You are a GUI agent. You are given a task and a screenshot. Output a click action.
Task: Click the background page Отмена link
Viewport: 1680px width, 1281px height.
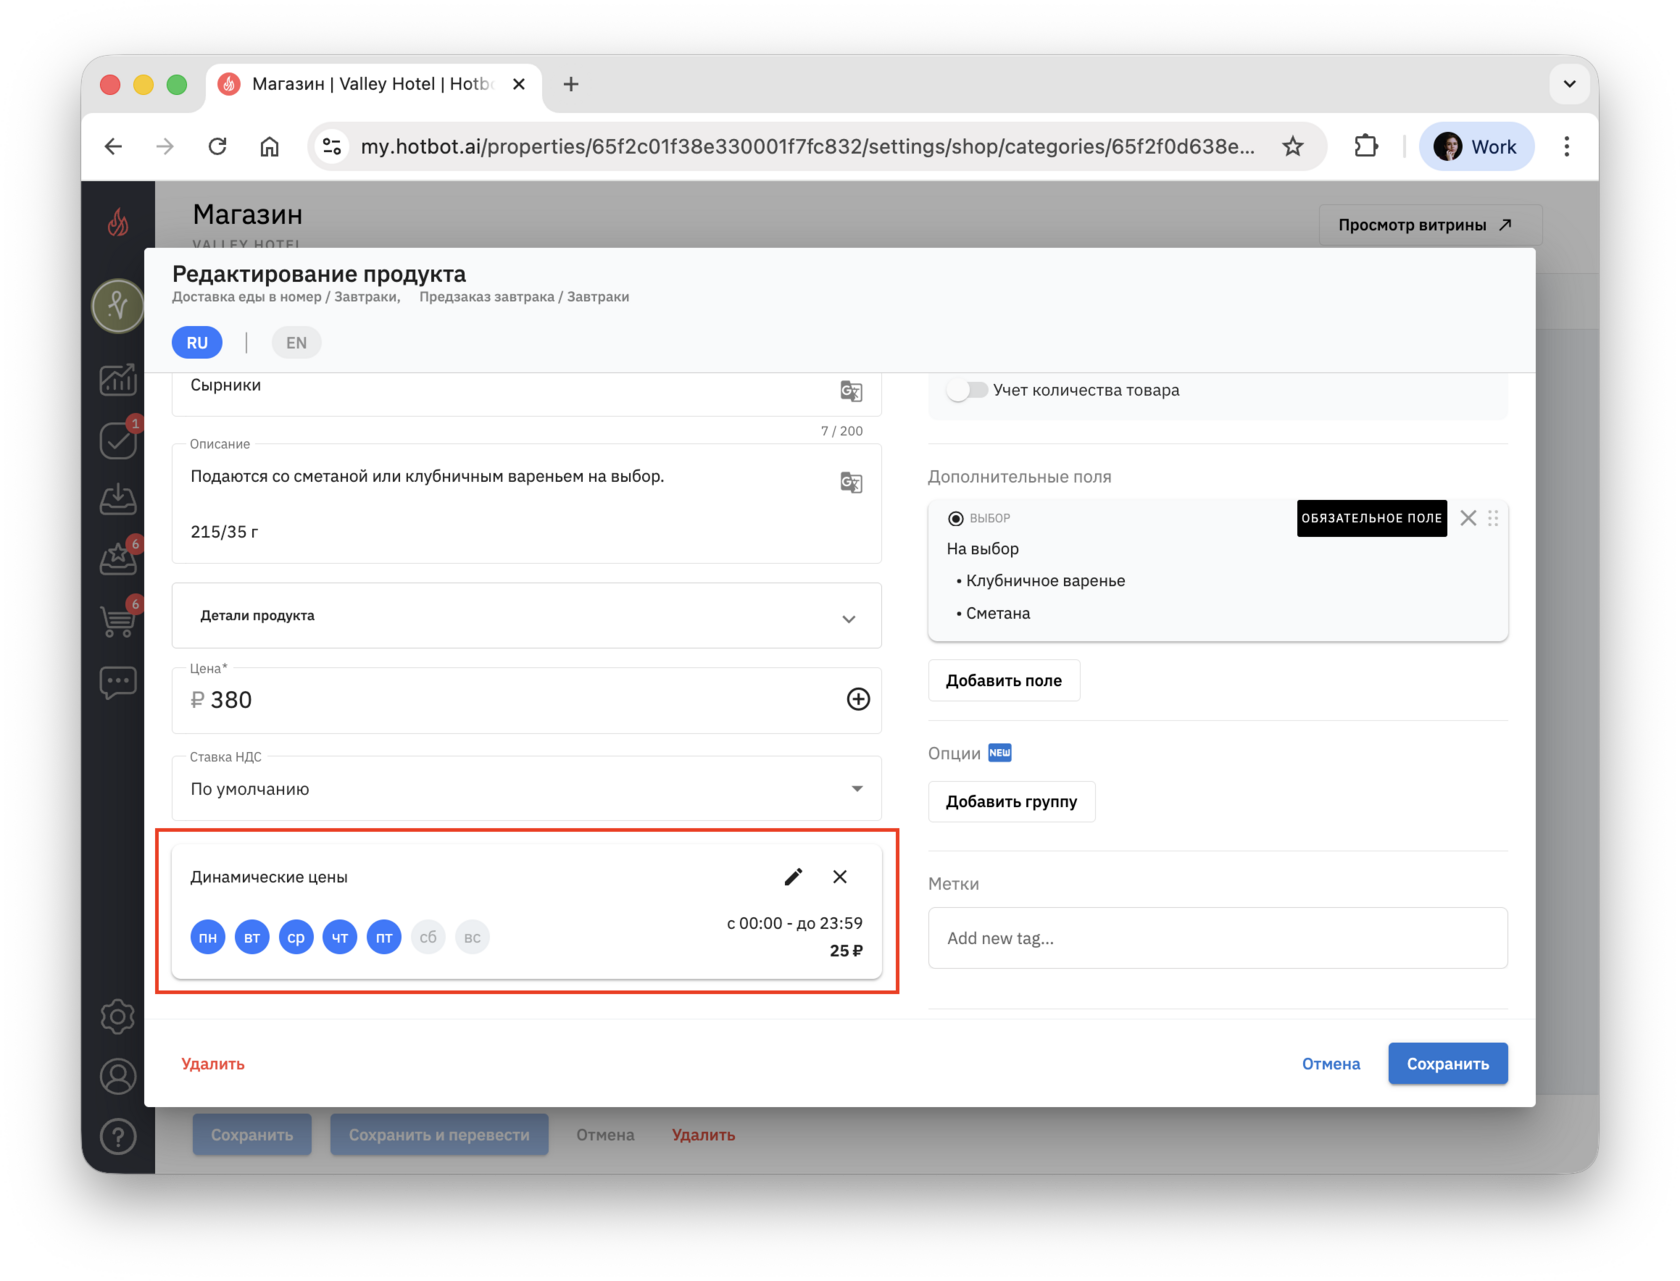click(x=605, y=1135)
